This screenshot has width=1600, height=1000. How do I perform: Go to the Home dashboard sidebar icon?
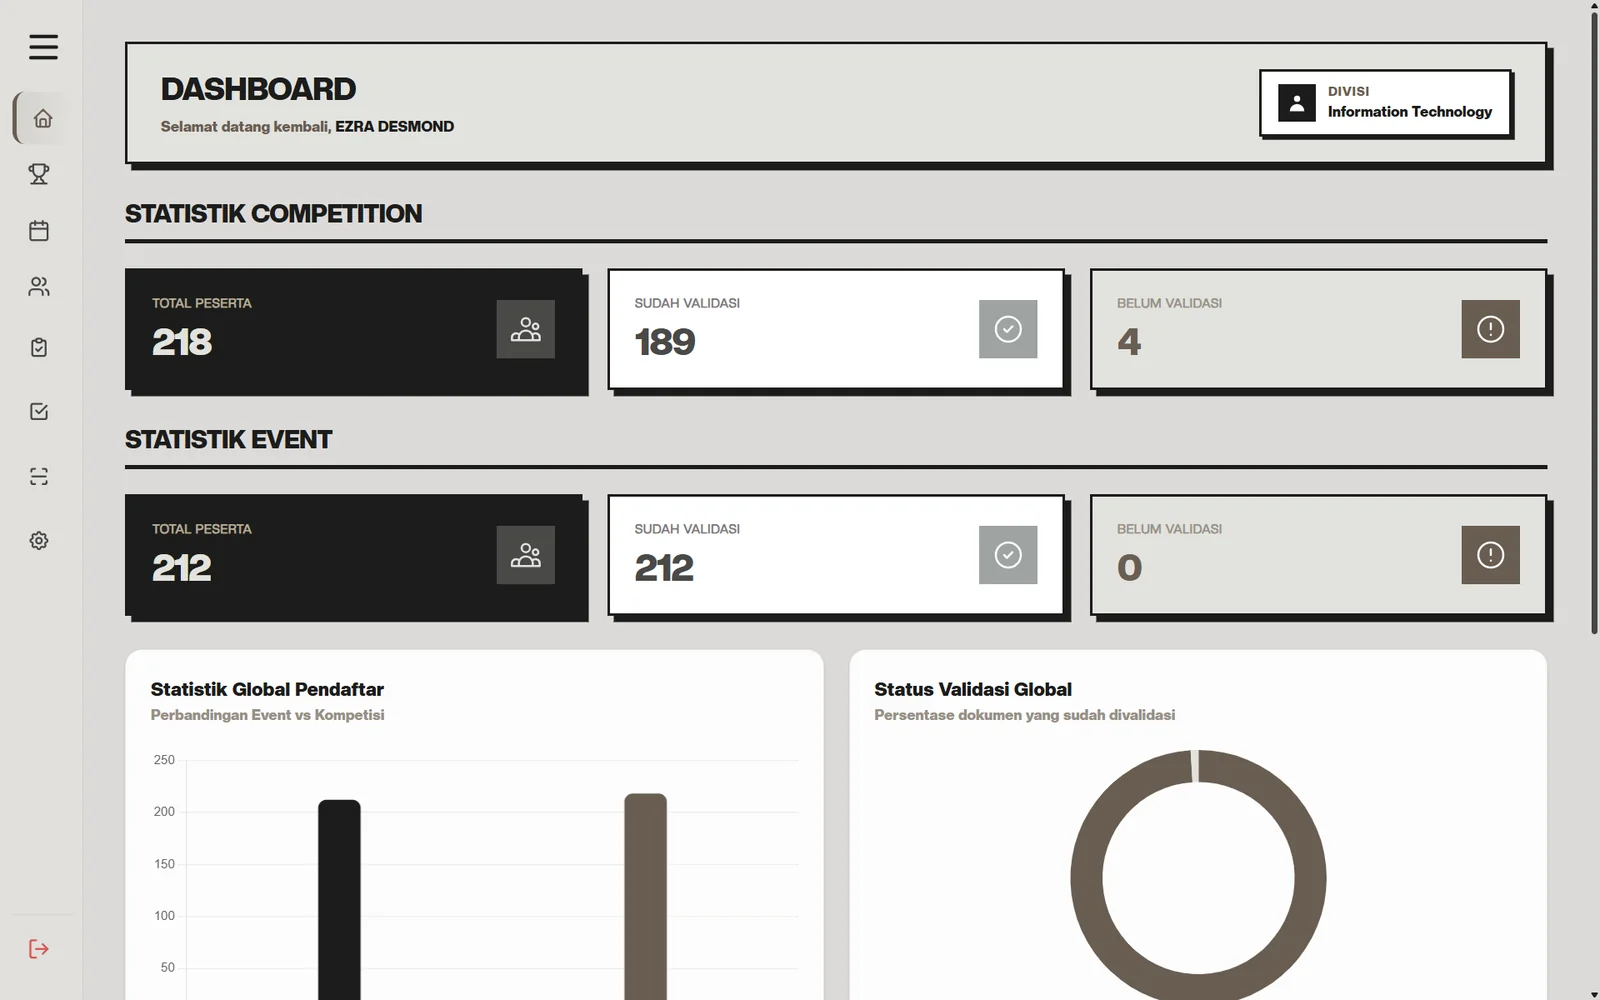coord(42,119)
